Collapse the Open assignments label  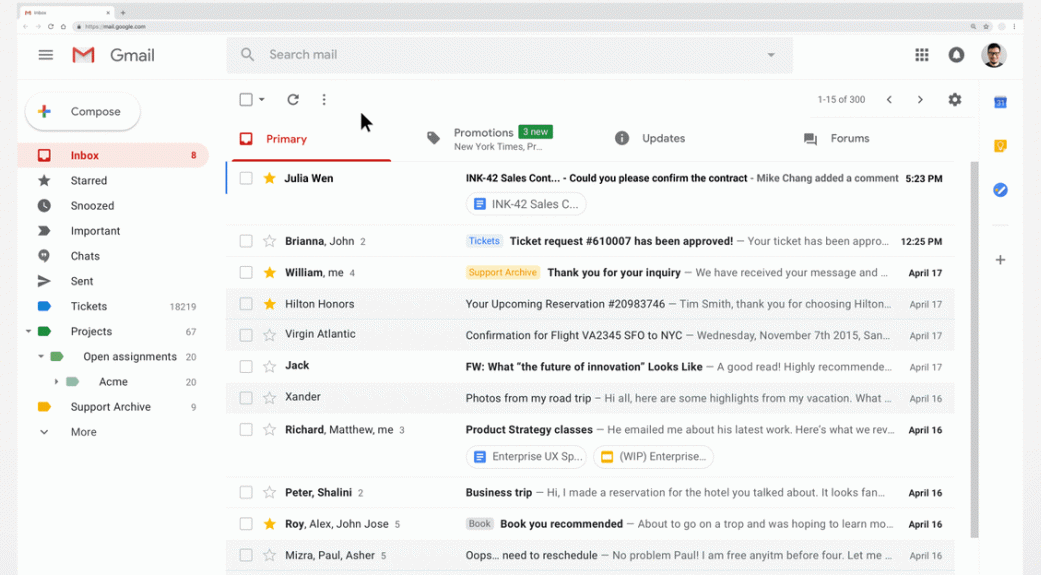pos(41,357)
